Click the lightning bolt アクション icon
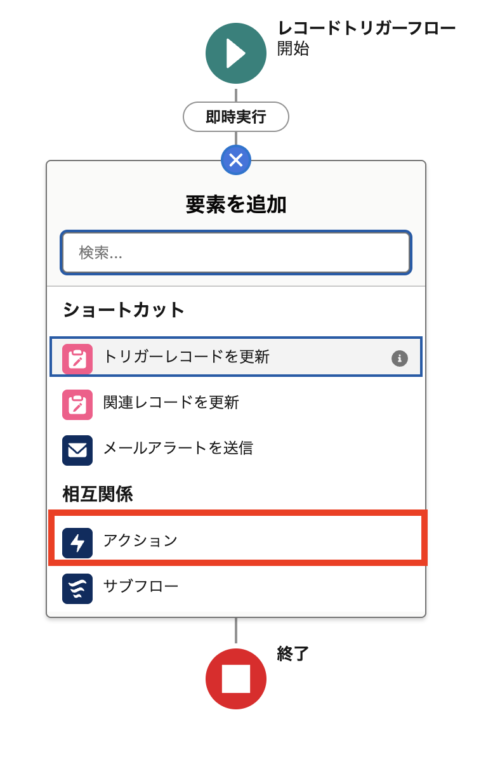 tap(77, 543)
